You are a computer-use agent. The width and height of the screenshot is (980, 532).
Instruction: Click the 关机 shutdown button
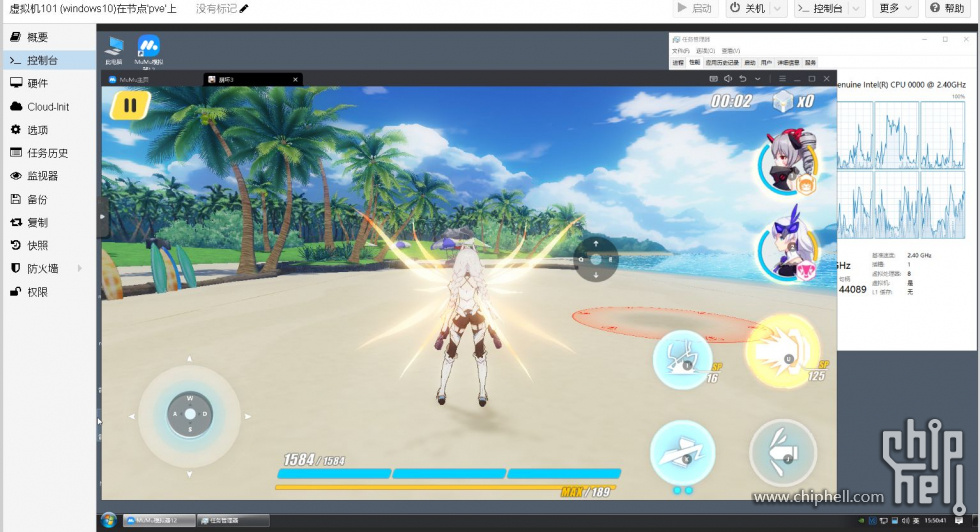pyautogui.click(x=748, y=8)
